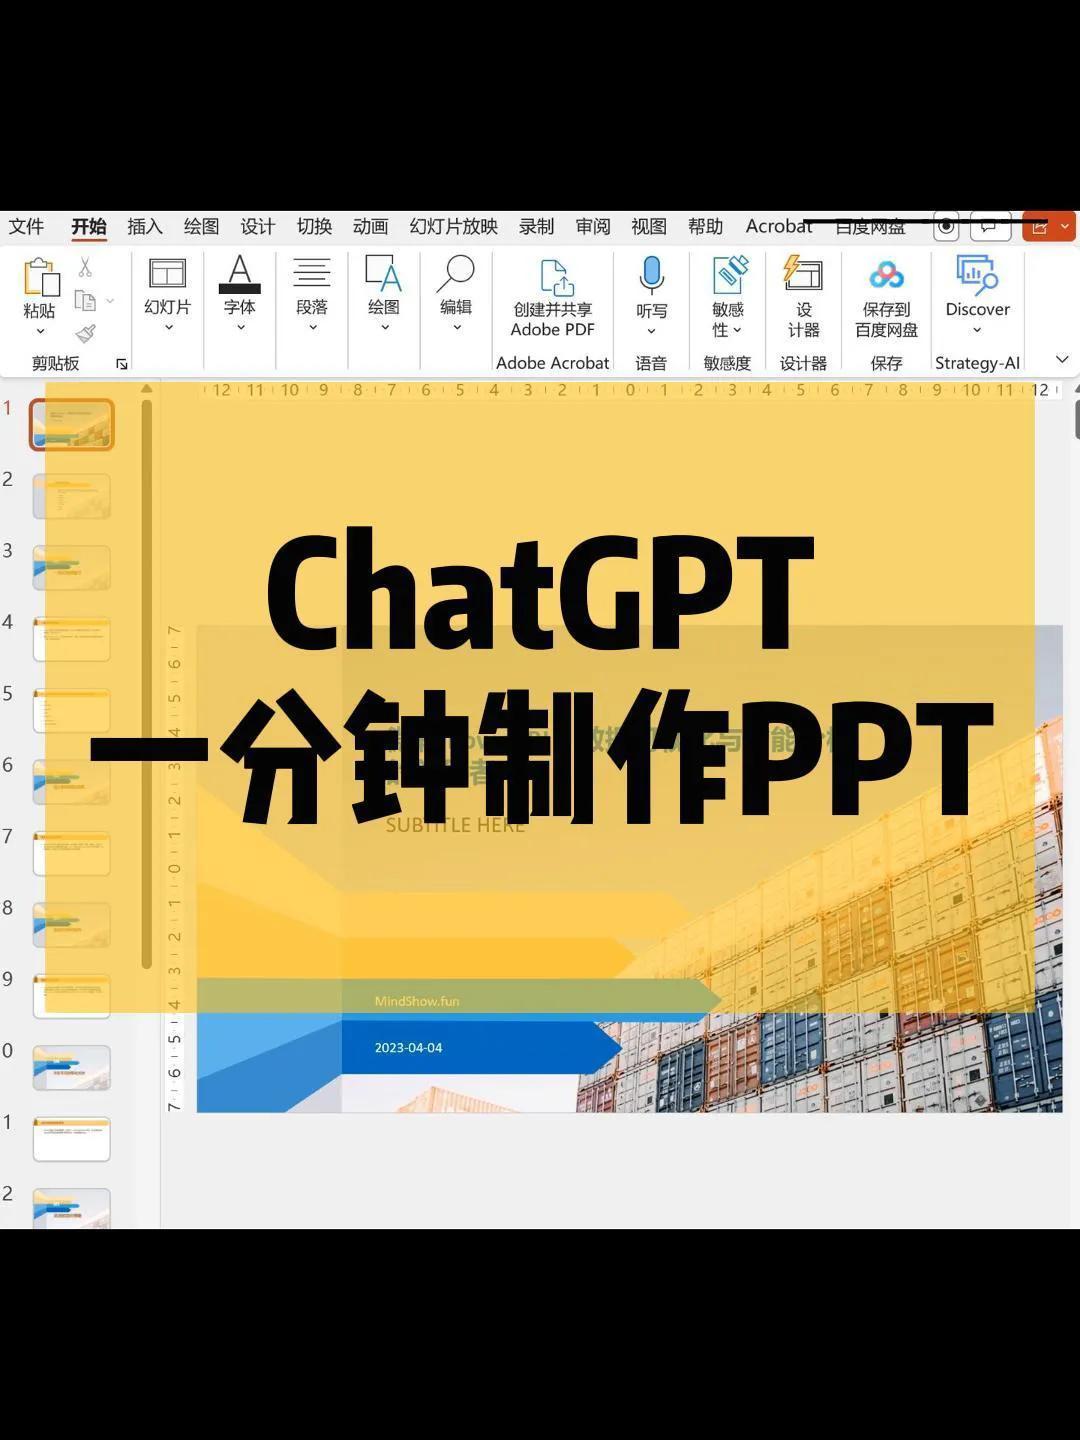Click the thumbnail pane scroll-up arrow
This screenshot has width=1080, height=1440.
[x=147, y=388]
